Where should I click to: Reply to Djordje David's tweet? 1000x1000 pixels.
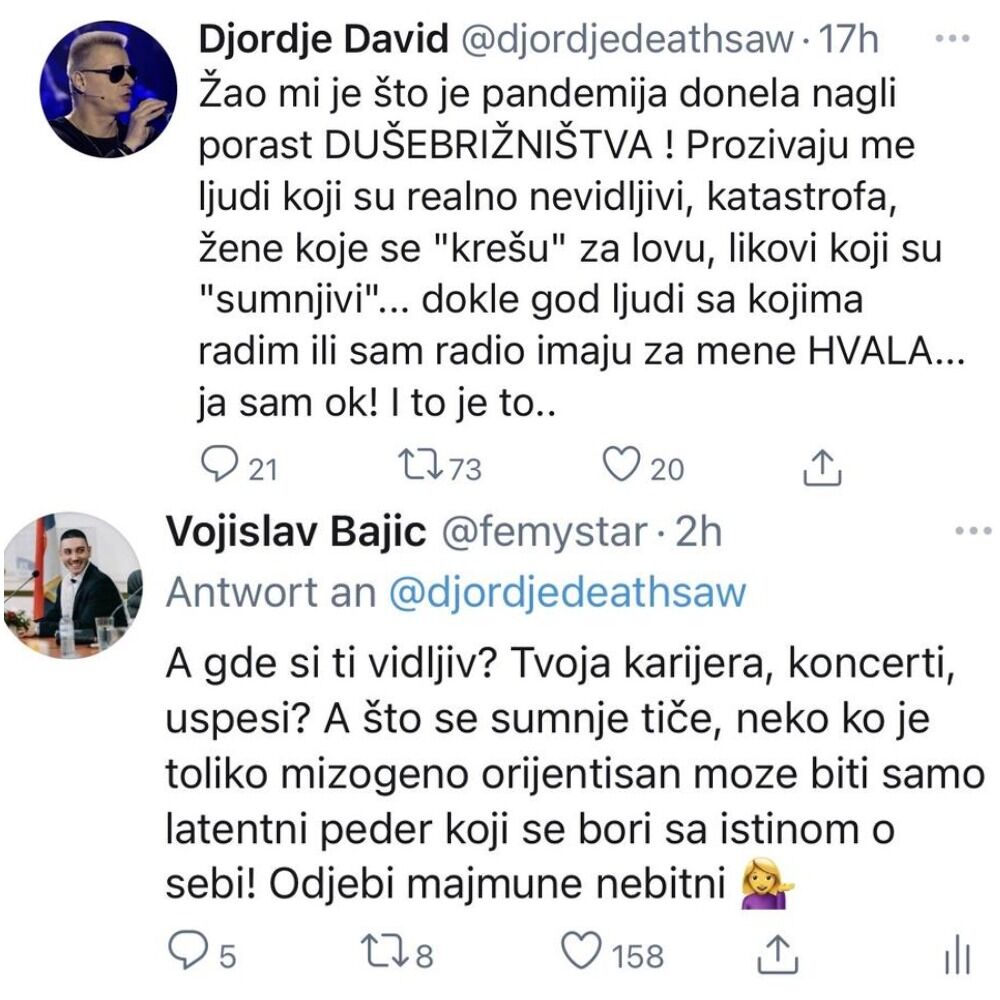click(x=218, y=464)
